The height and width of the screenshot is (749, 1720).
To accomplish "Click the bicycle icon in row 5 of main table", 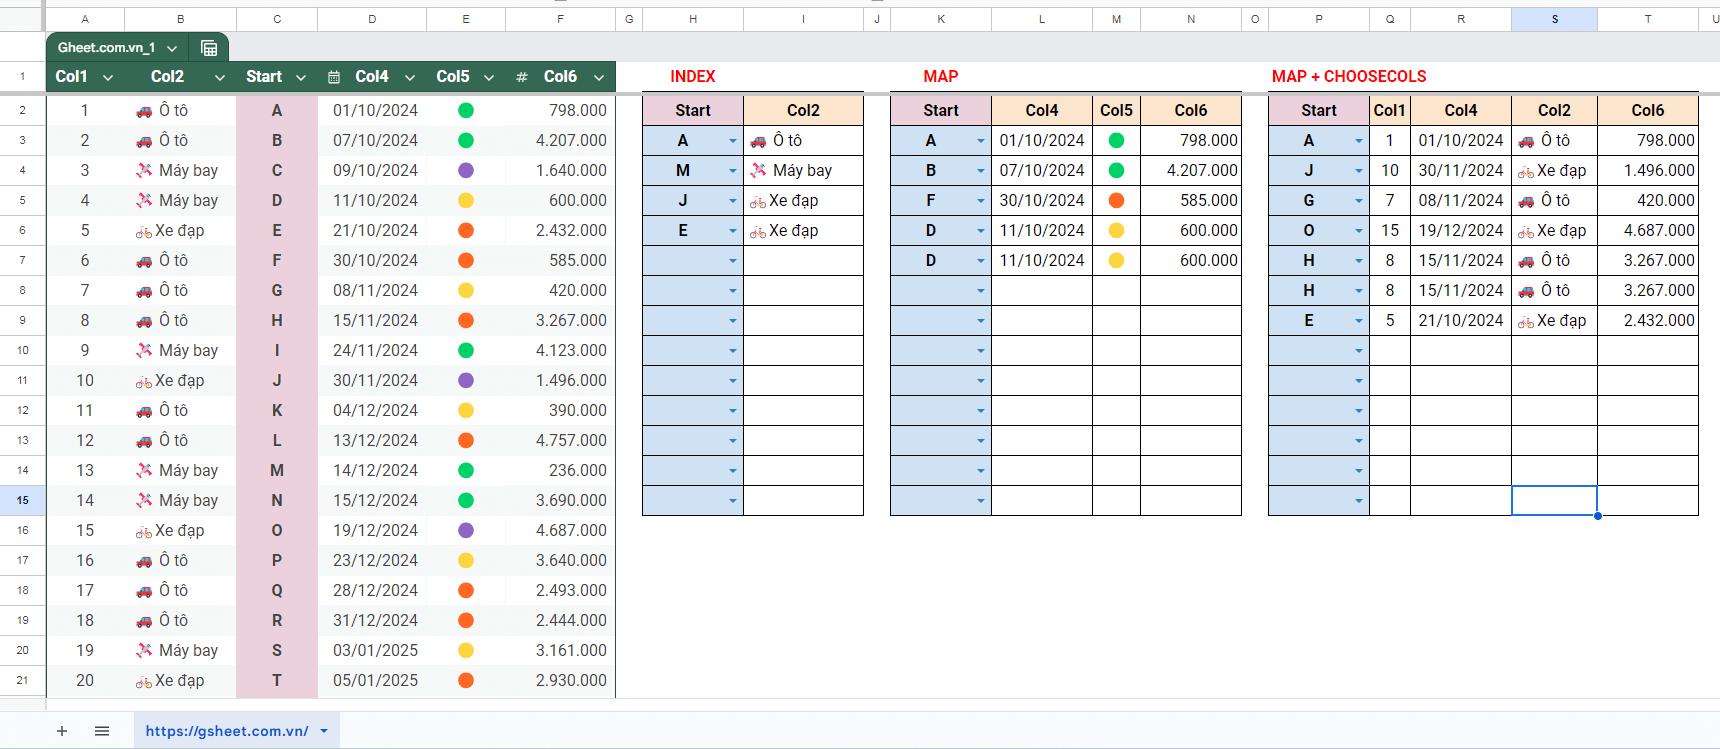I will click(x=144, y=232).
